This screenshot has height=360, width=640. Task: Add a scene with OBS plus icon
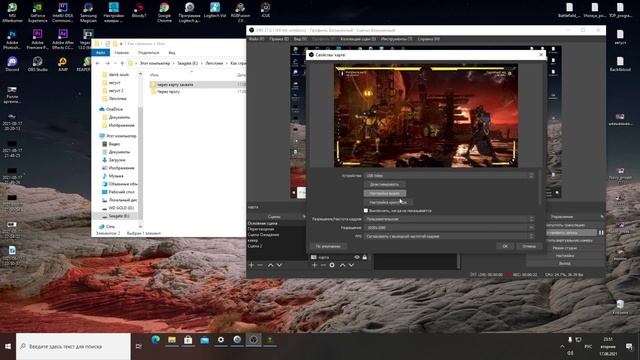tap(251, 265)
